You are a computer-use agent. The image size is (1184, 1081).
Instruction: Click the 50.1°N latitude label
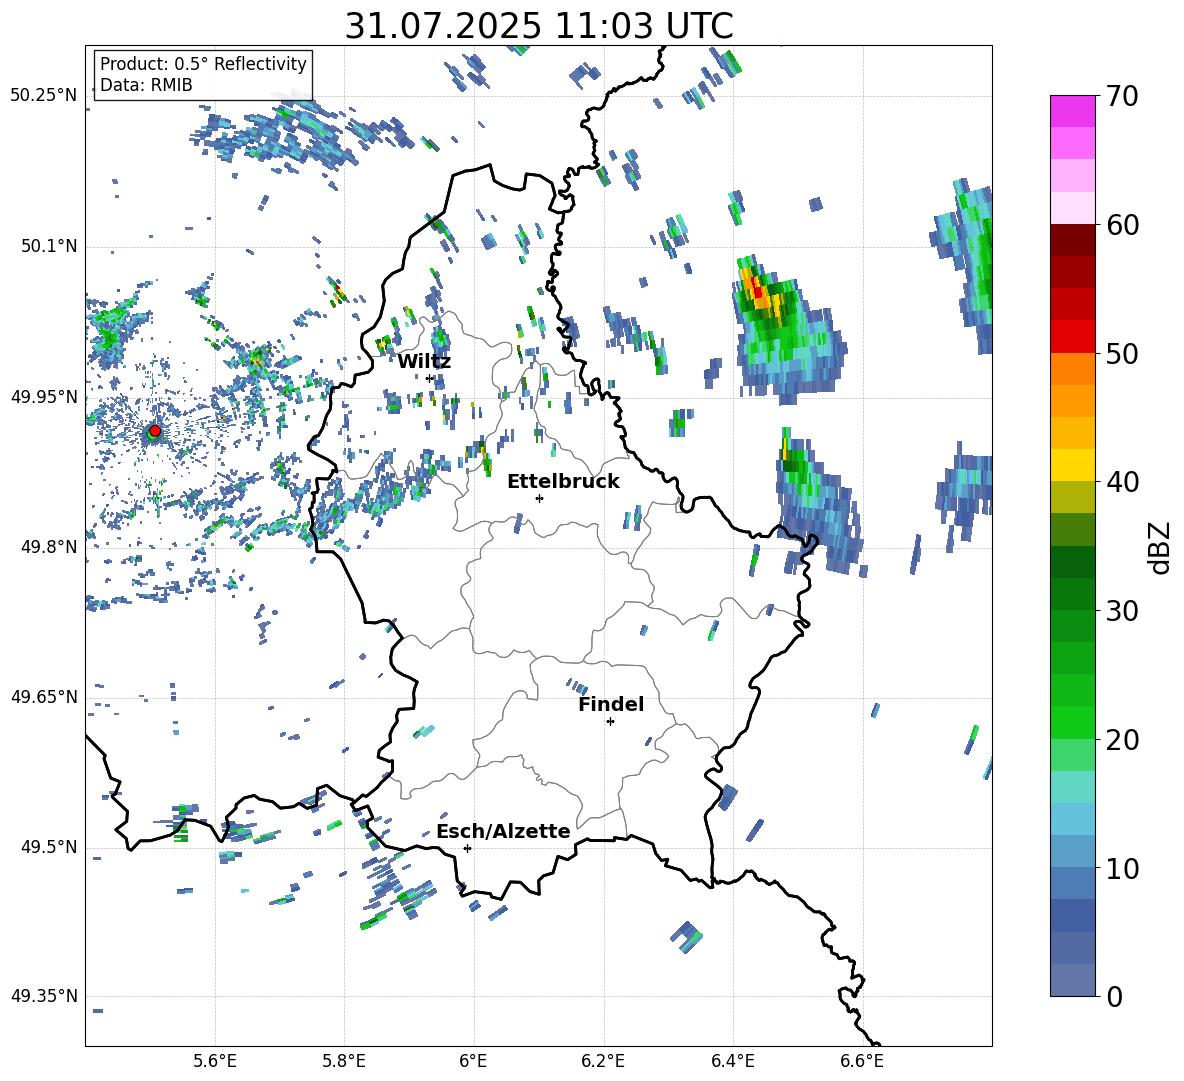[49, 246]
